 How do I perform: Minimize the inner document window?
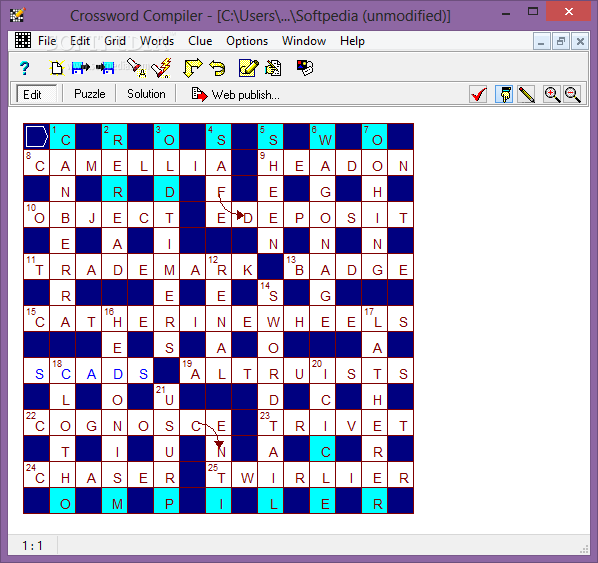pos(541,41)
